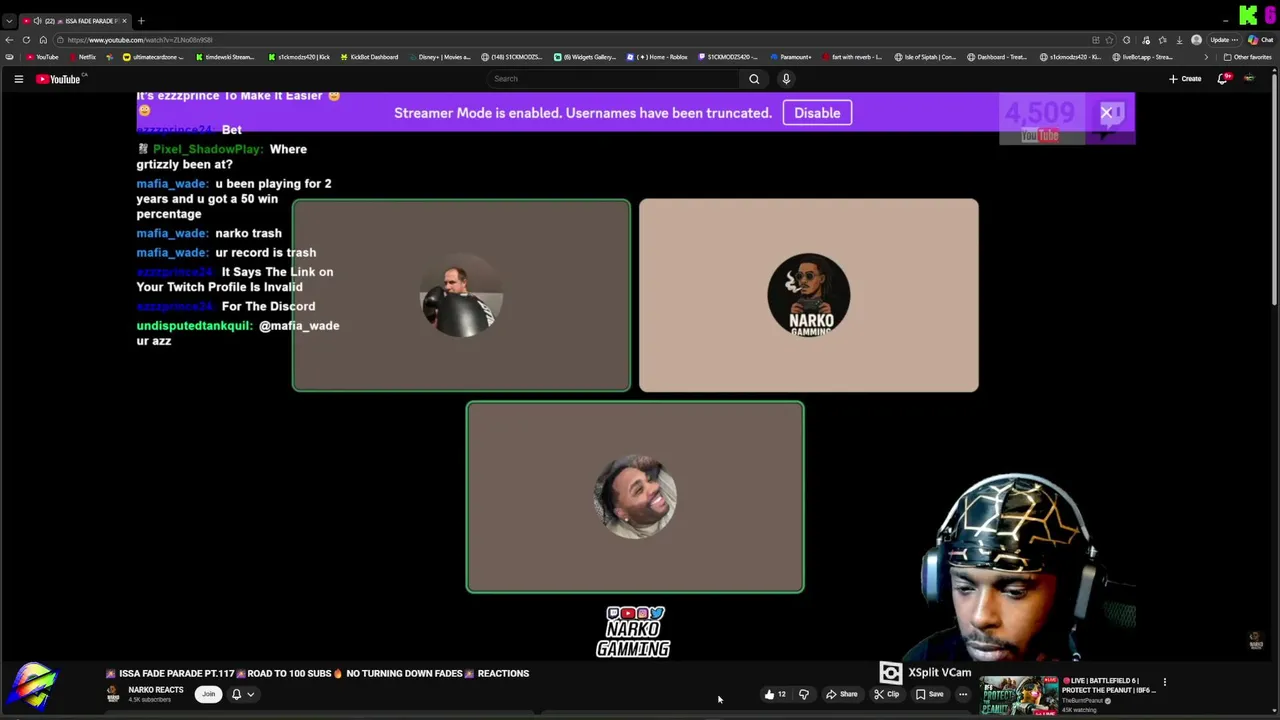The width and height of the screenshot is (1280, 720).
Task: Open the tab search dropdown arrow
Action: [x=9, y=21]
